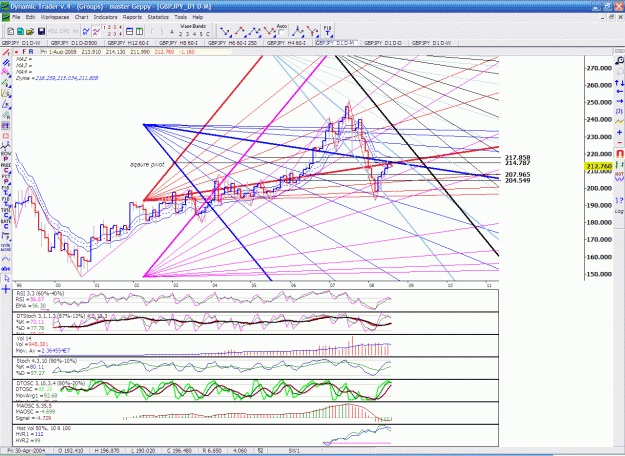The image size is (625, 456).
Task: Open the Indicators menu
Action: tap(105, 17)
